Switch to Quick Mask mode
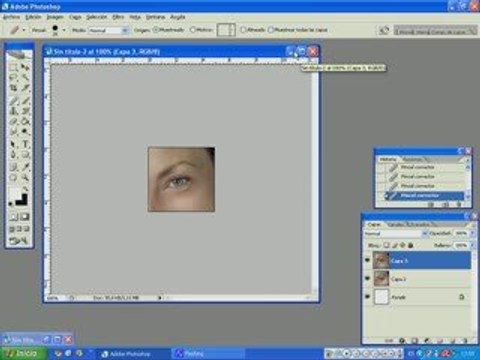Screen dimensions: 480x360 click(25, 217)
